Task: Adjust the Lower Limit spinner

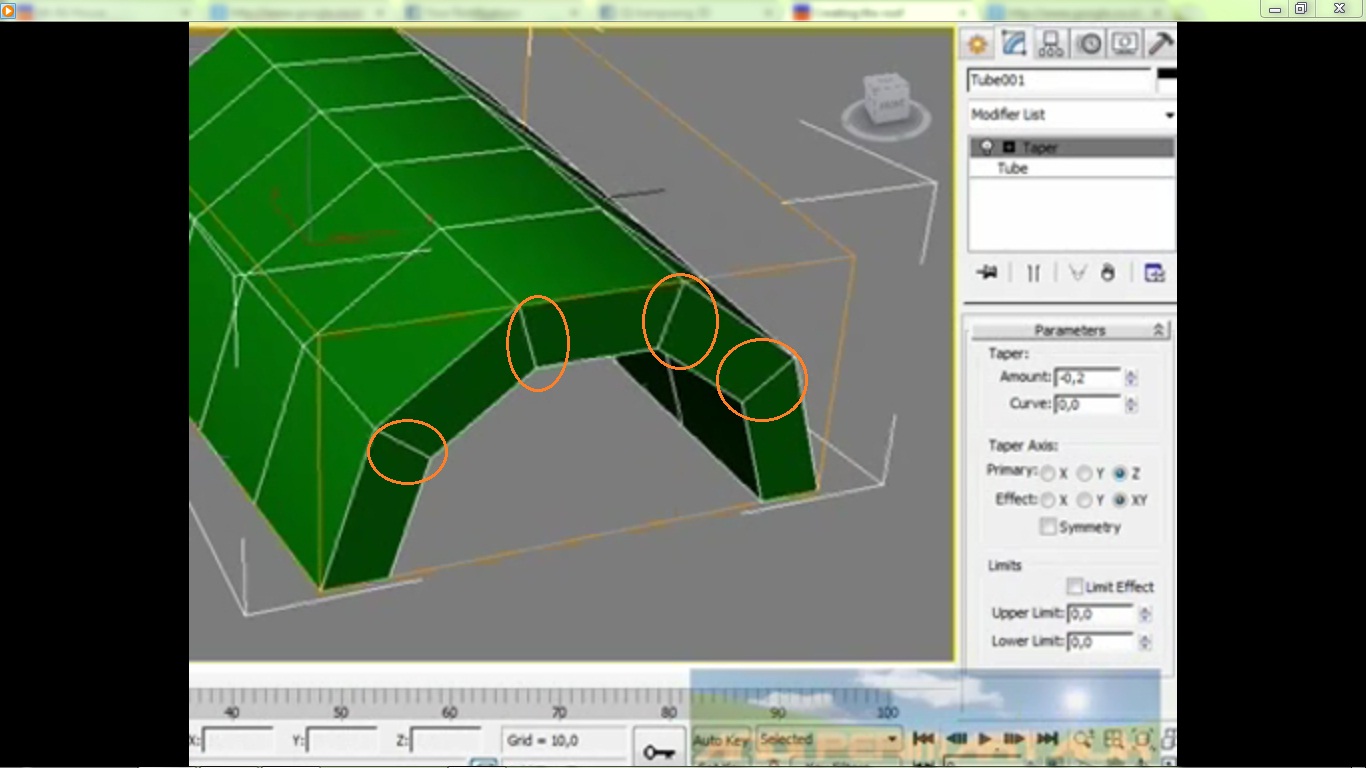Action: pos(1145,642)
